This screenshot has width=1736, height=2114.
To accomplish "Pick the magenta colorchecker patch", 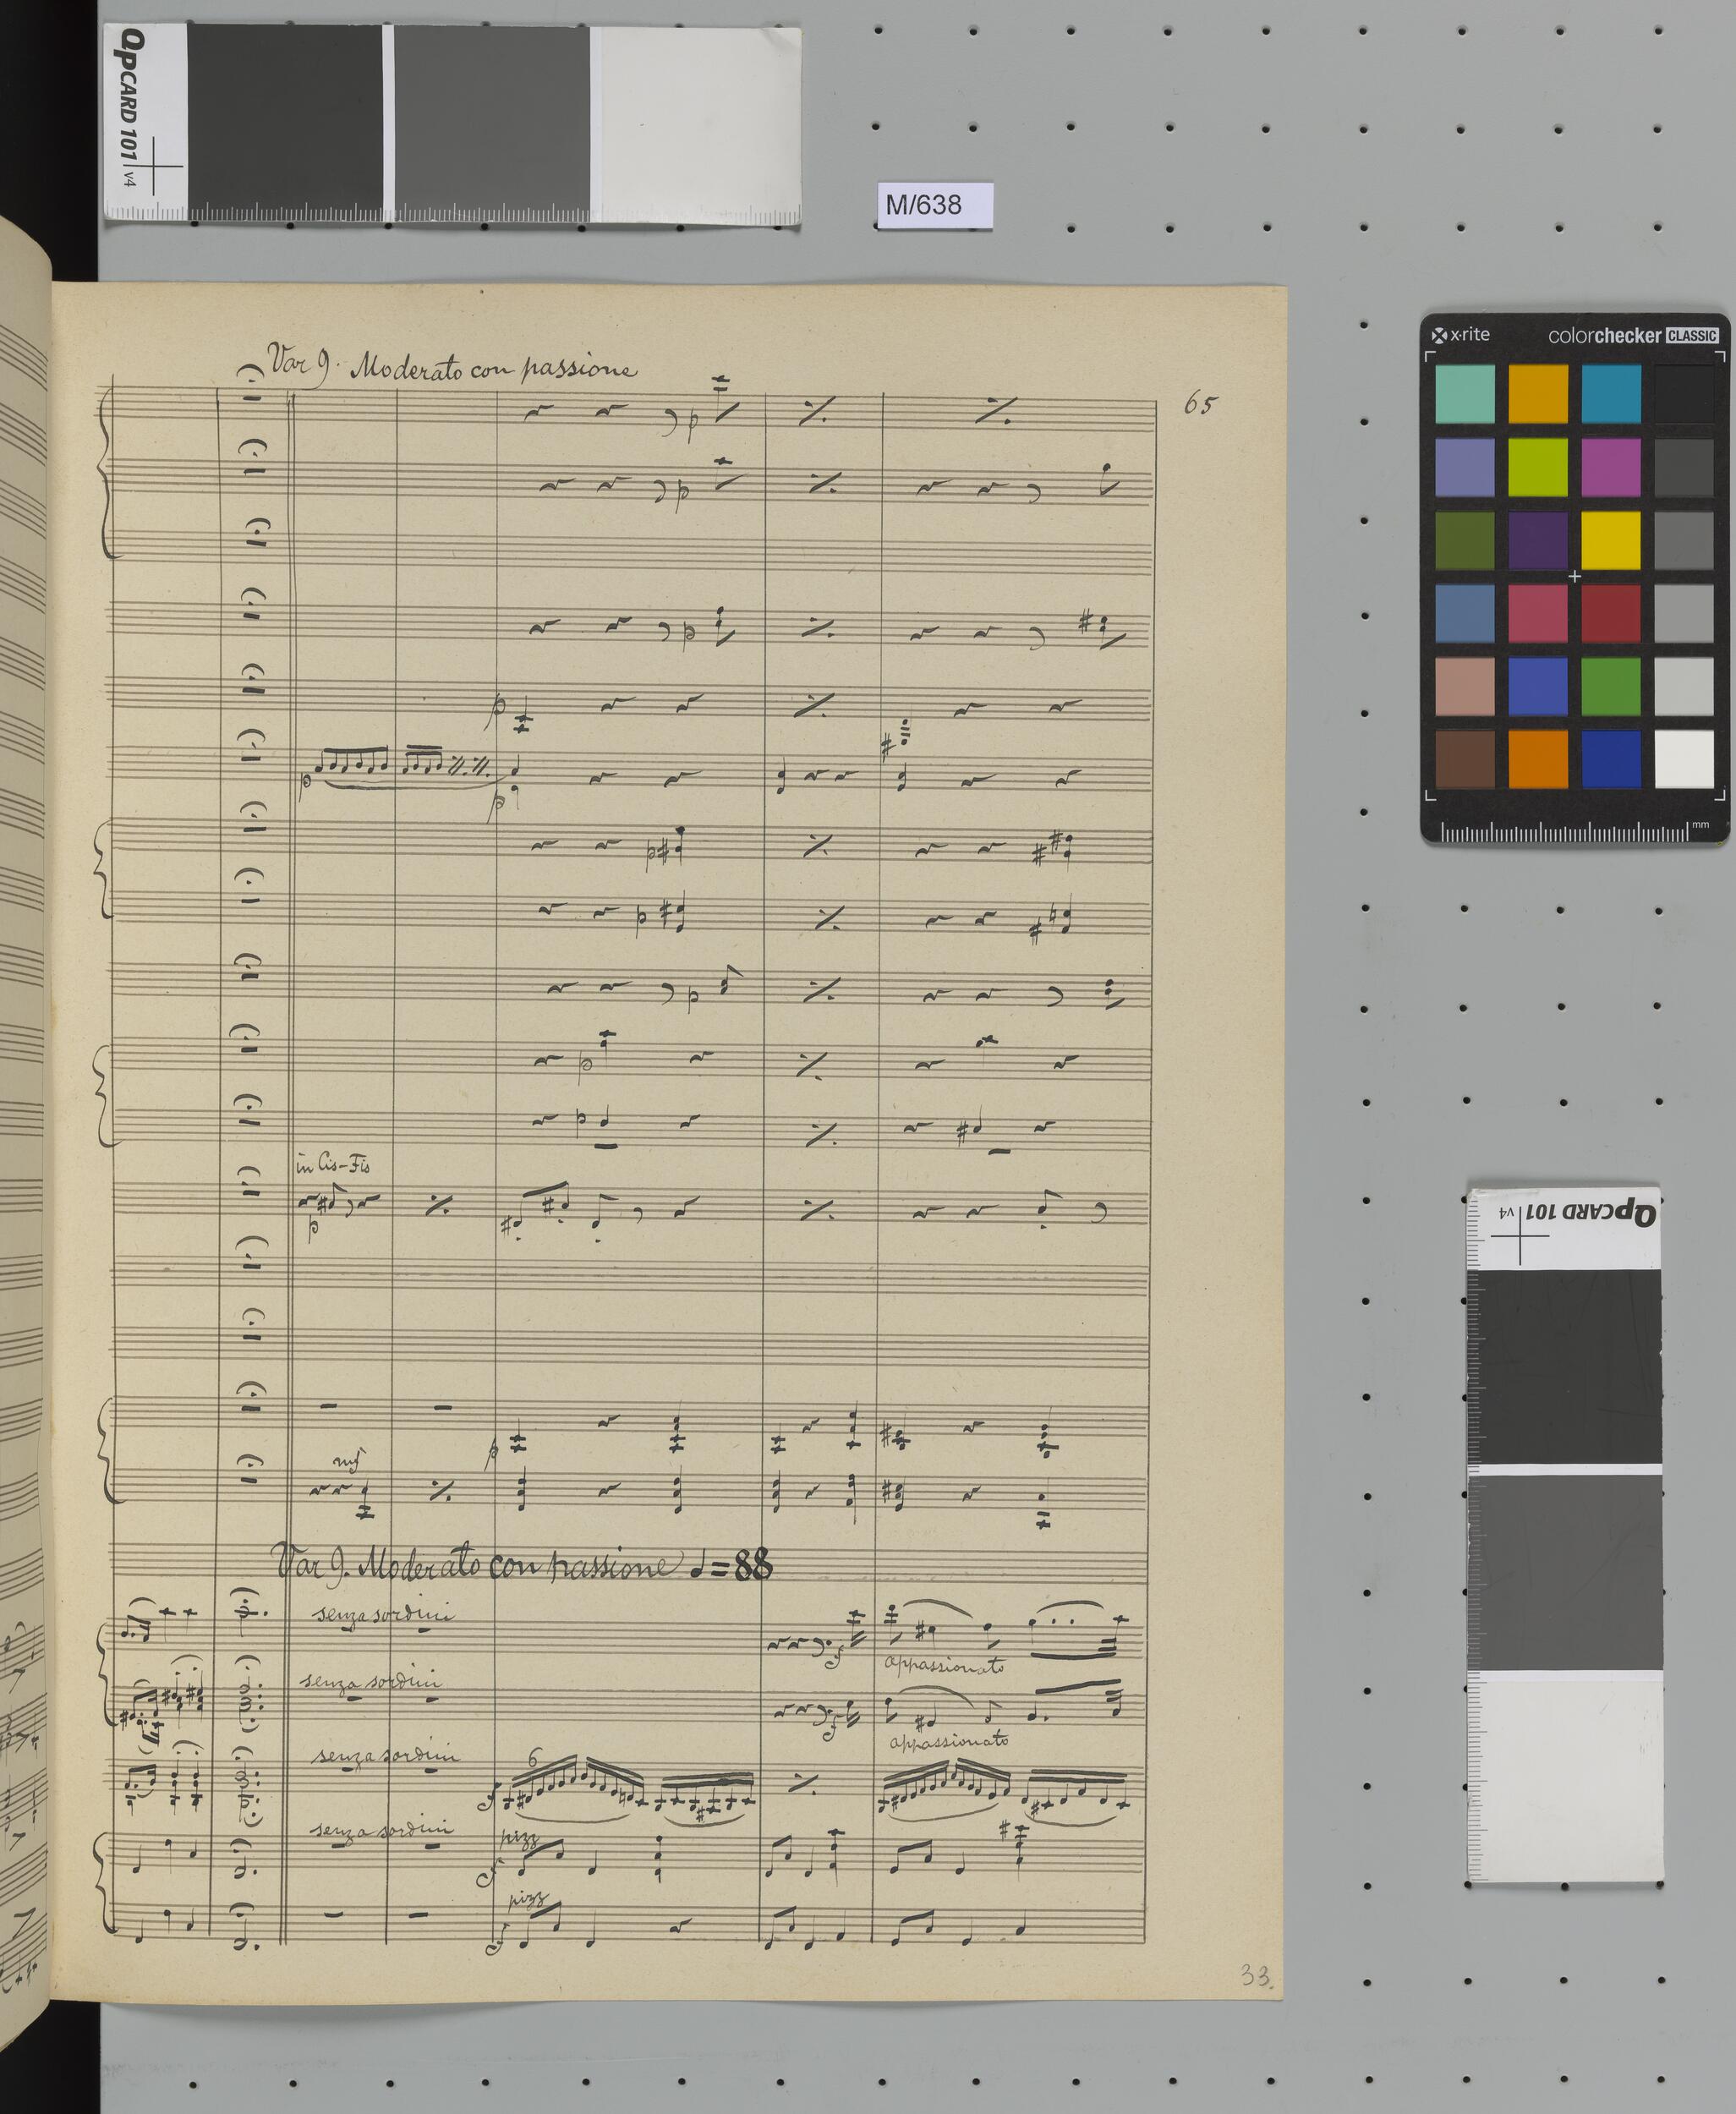I will click(x=1610, y=466).
